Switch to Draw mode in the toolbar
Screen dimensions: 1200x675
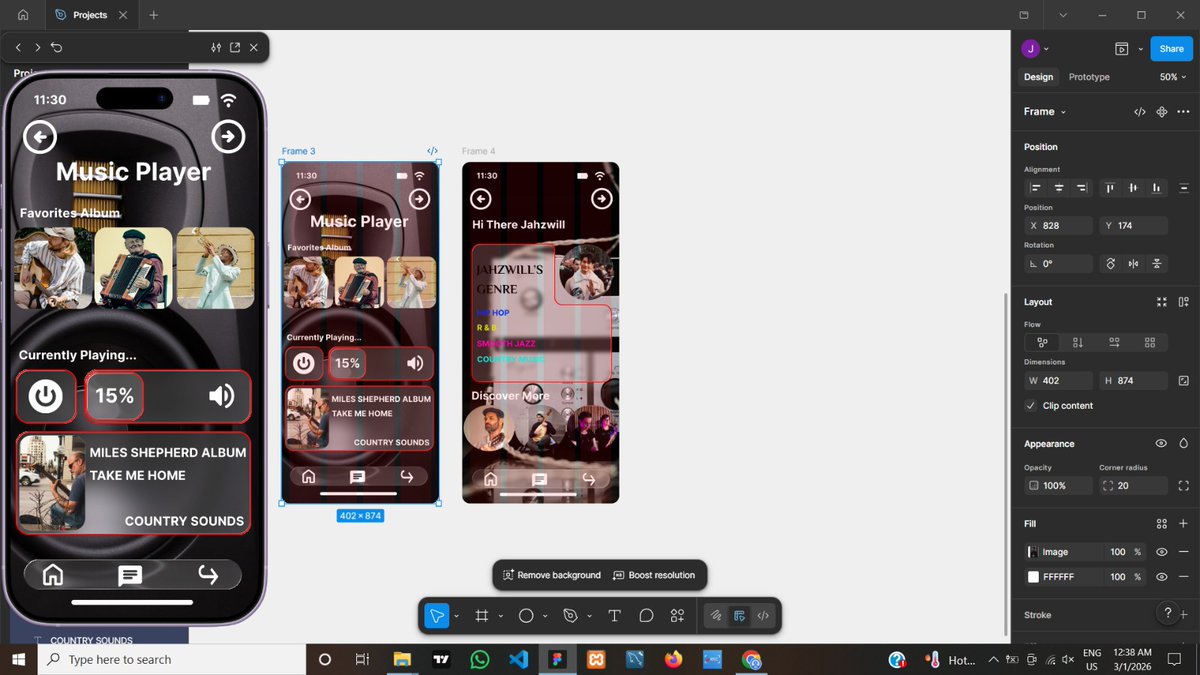[x=716, y=616]
